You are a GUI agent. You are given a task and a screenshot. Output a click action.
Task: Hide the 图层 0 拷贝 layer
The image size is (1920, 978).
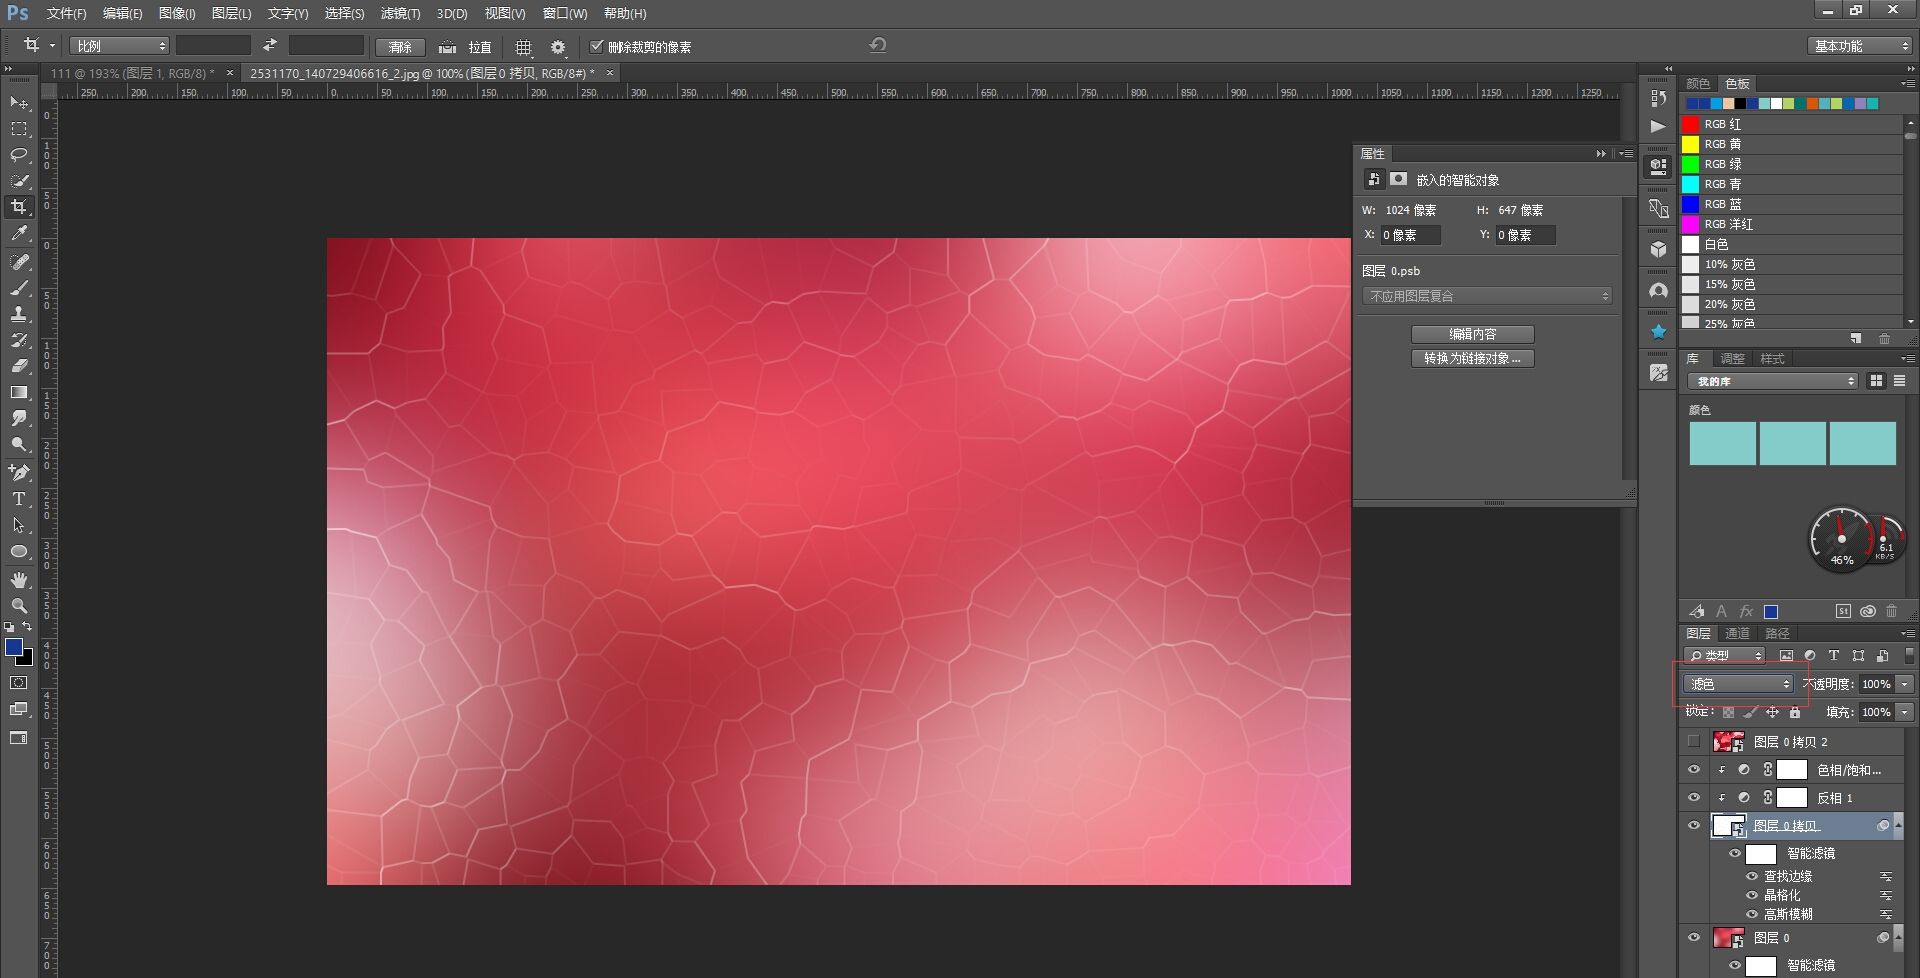click(x=1693, y=826)
